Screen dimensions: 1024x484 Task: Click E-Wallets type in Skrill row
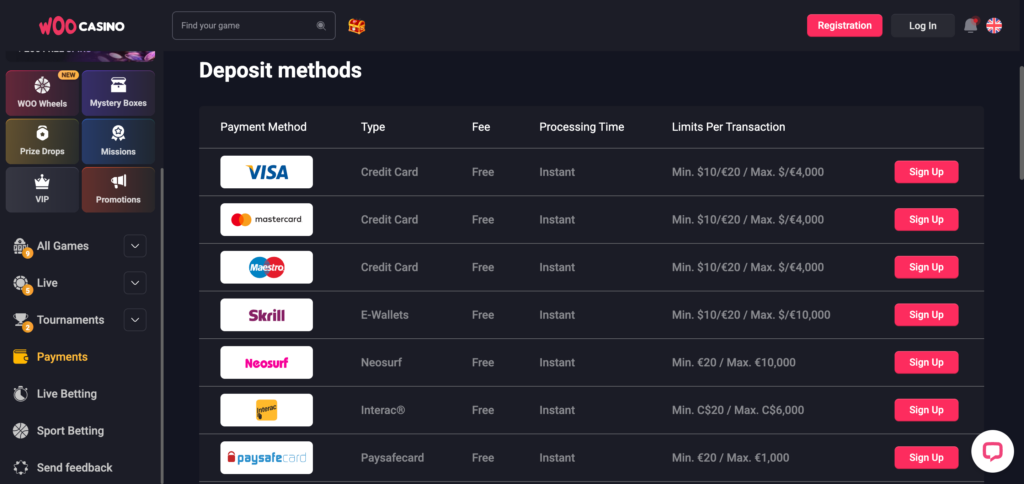(385, 315)
